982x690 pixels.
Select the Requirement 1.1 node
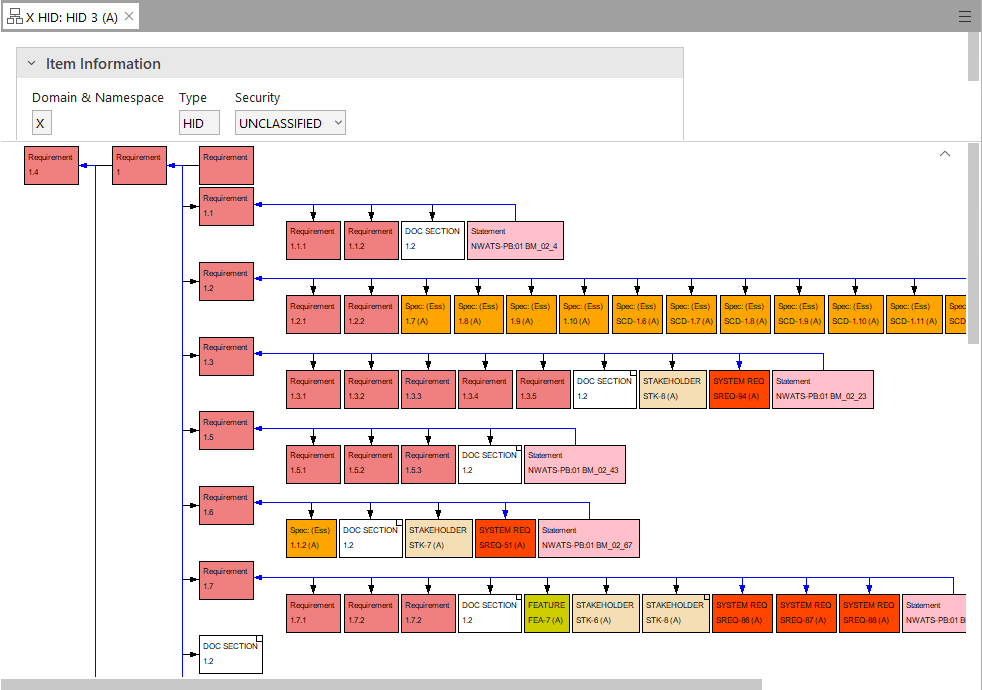[x=226, y=206]
